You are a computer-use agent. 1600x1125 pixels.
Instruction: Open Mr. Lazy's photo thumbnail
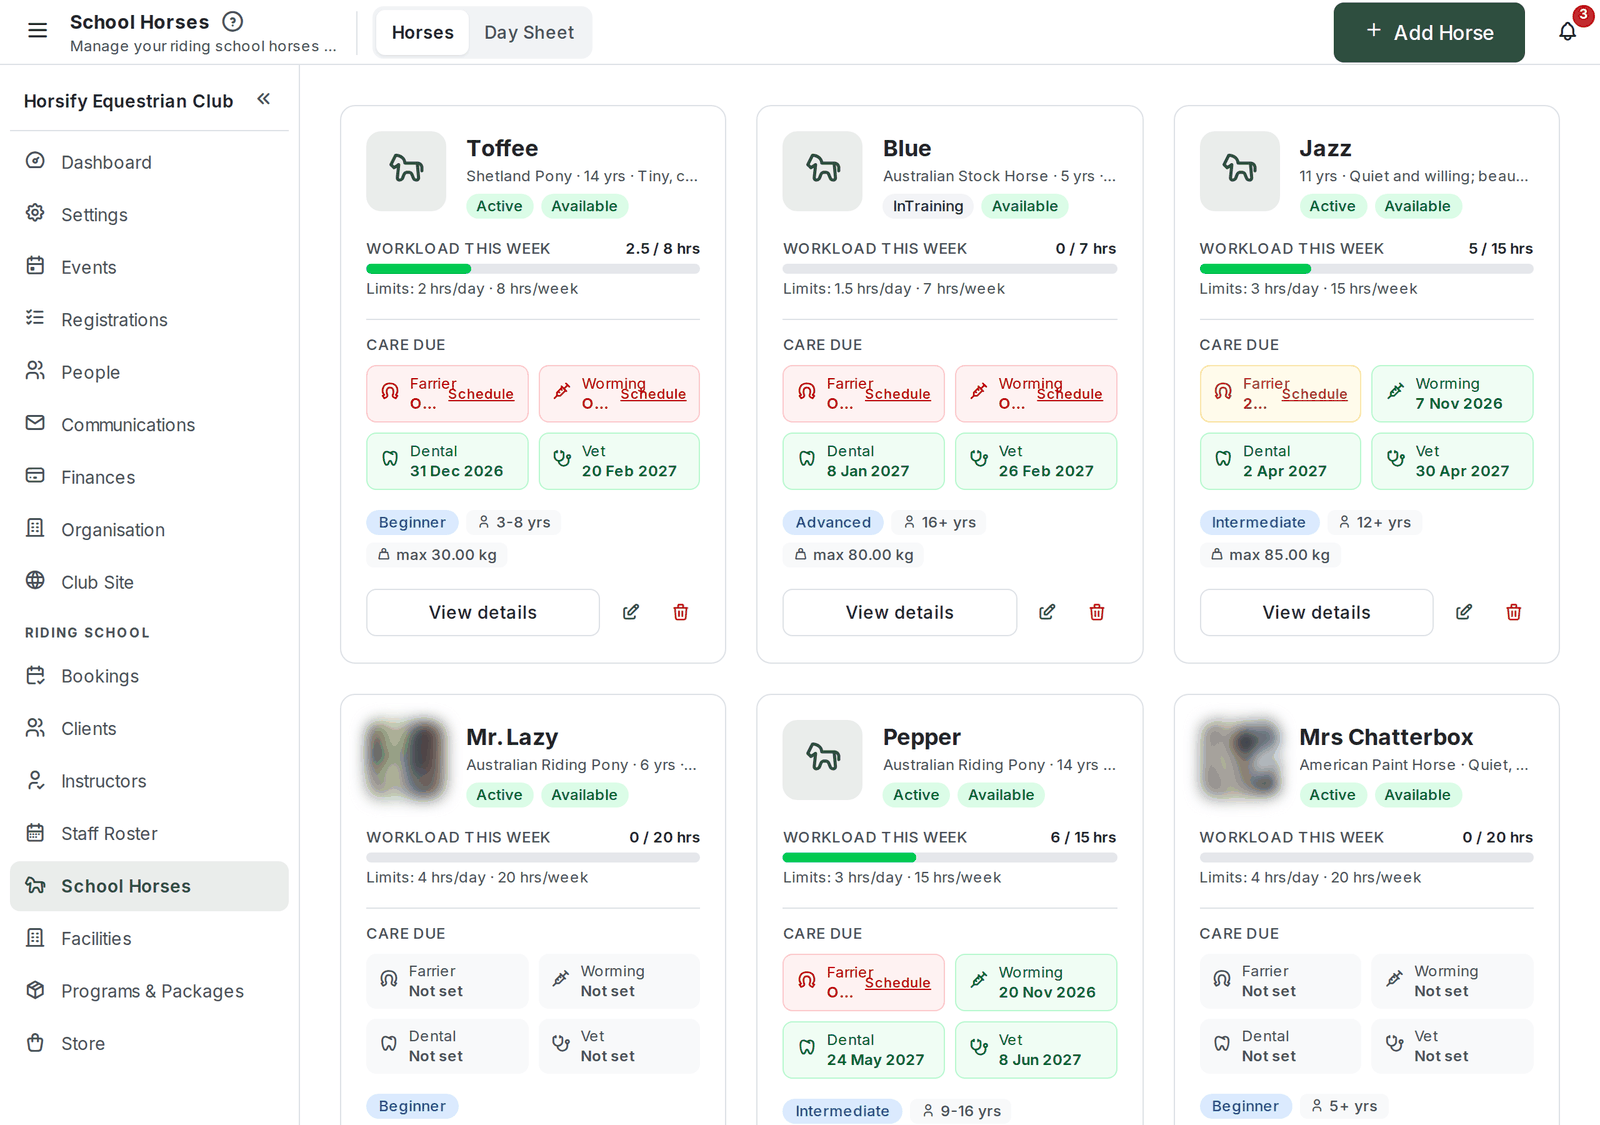(x=406, y=760)
